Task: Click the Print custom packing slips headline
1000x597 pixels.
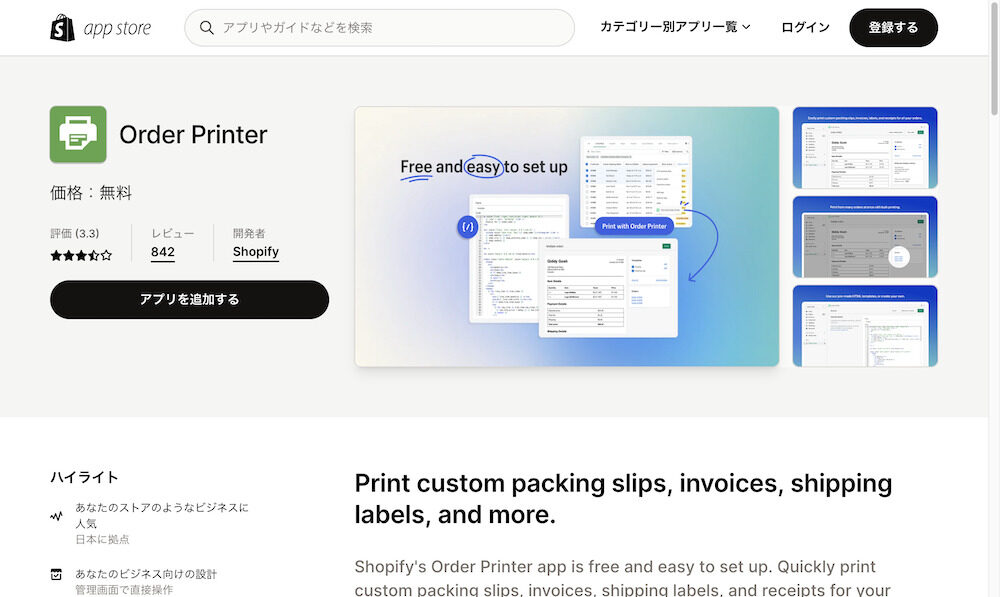Action: coord(623,499)
